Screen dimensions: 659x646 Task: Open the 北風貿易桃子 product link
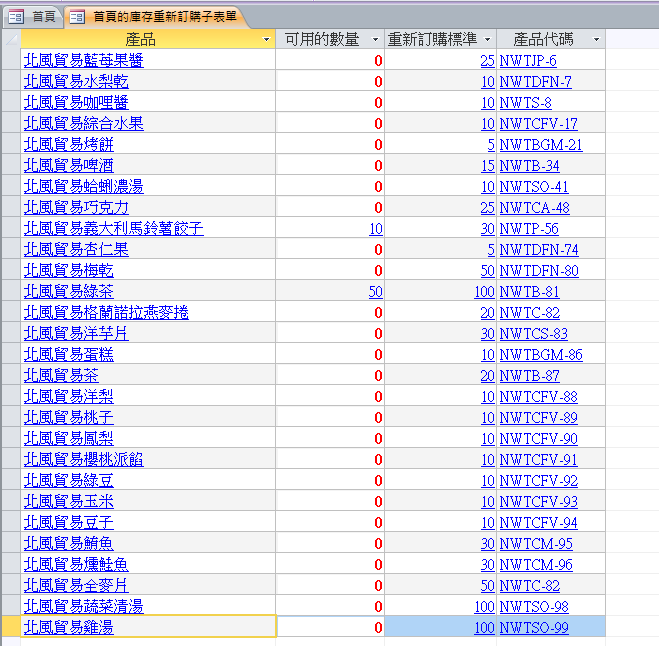click(69, 417)
